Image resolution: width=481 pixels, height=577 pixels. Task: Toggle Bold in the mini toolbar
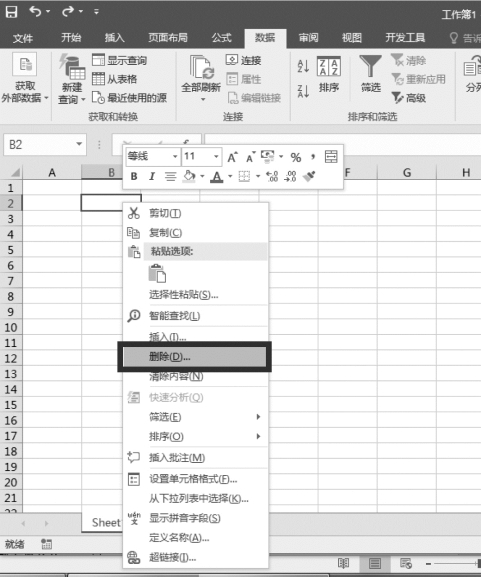(x=134, y=177)
